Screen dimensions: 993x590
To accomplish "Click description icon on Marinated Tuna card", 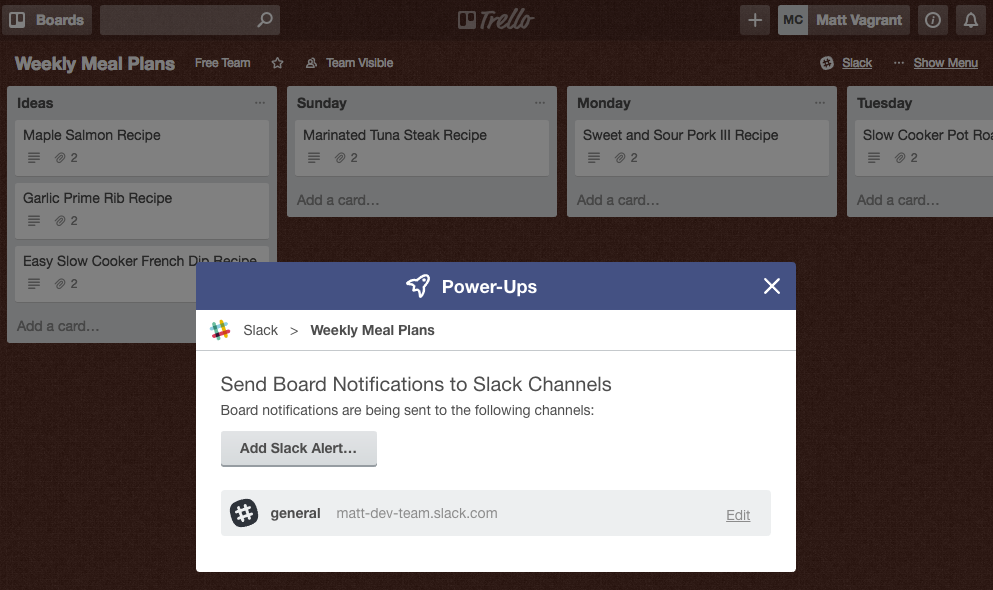I will [x=314, y=158].
